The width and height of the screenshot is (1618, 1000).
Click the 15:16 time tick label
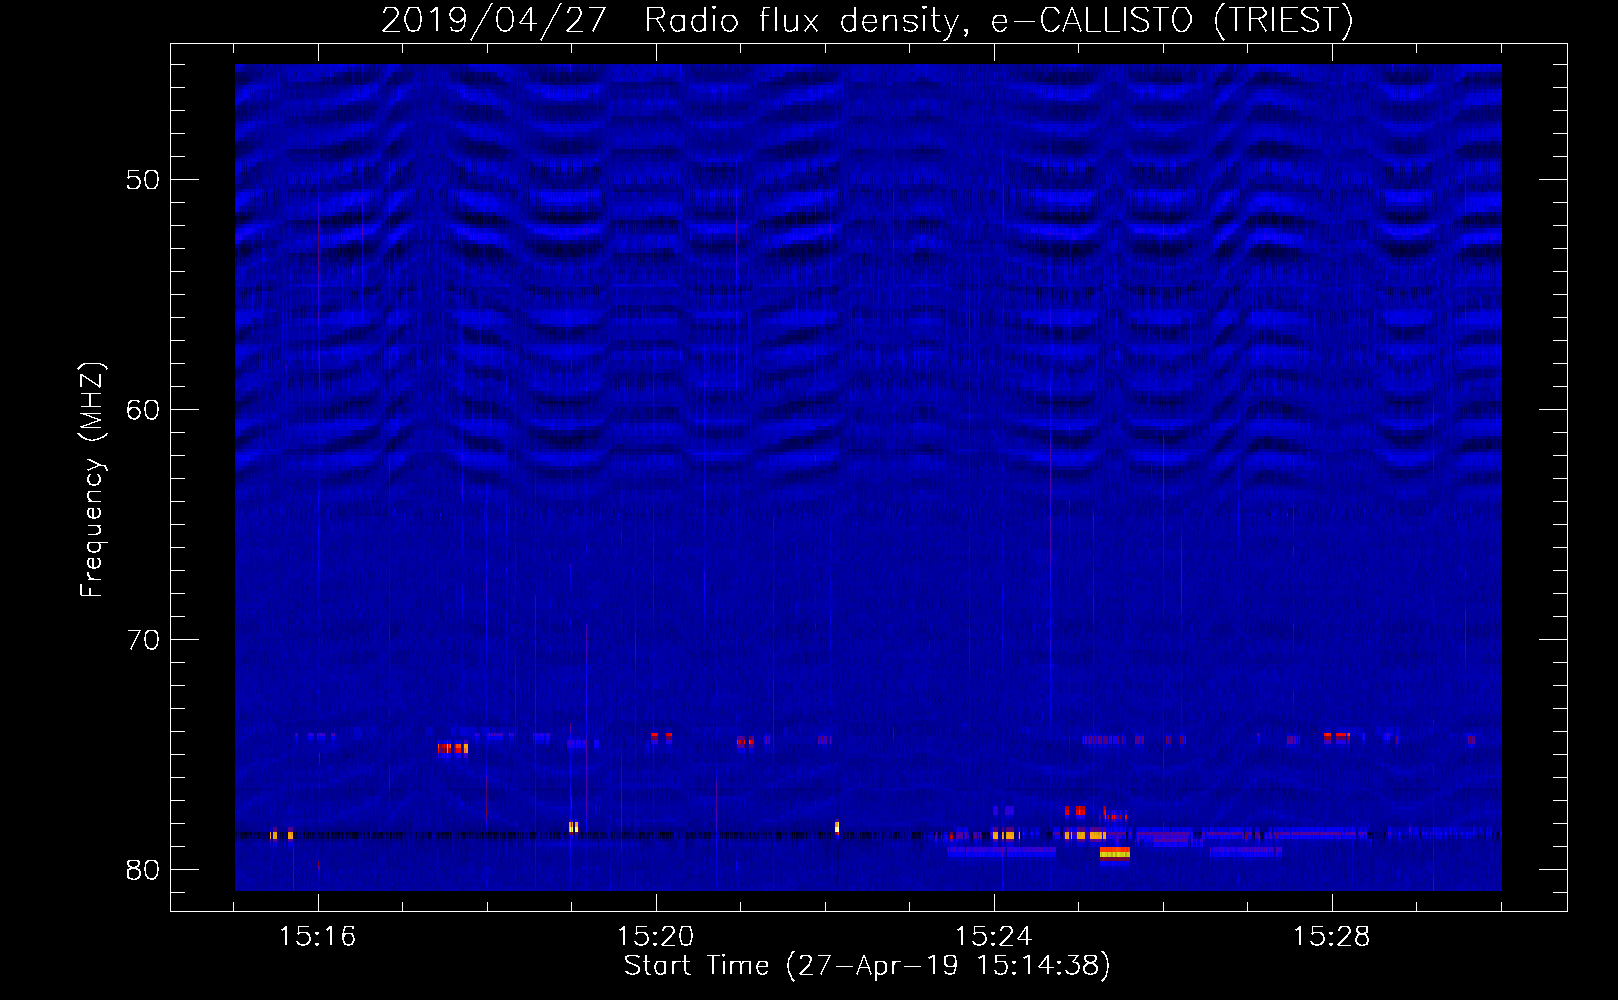[x=317, y=937]
